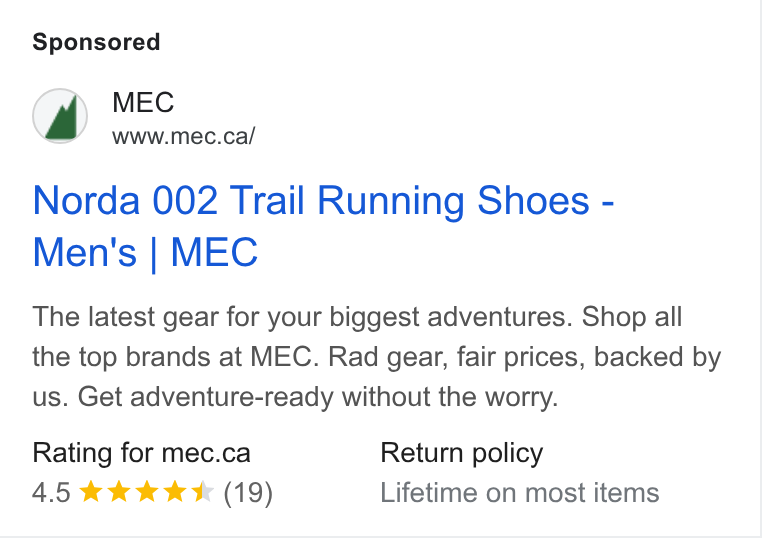The height and width of the screenshot is (538, 762).
Task: Select the MEC advertiser name
Action: click(x=143, y=102)
